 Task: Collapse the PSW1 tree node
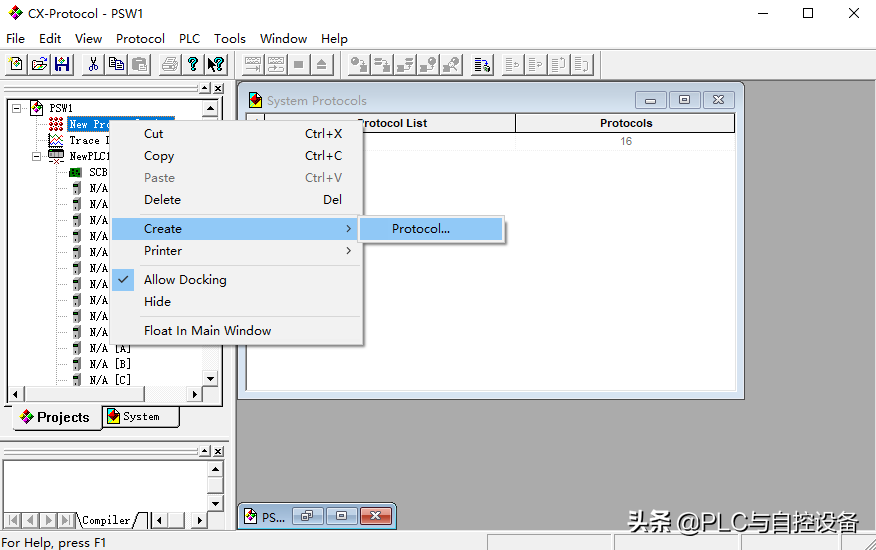click(17, 108)
